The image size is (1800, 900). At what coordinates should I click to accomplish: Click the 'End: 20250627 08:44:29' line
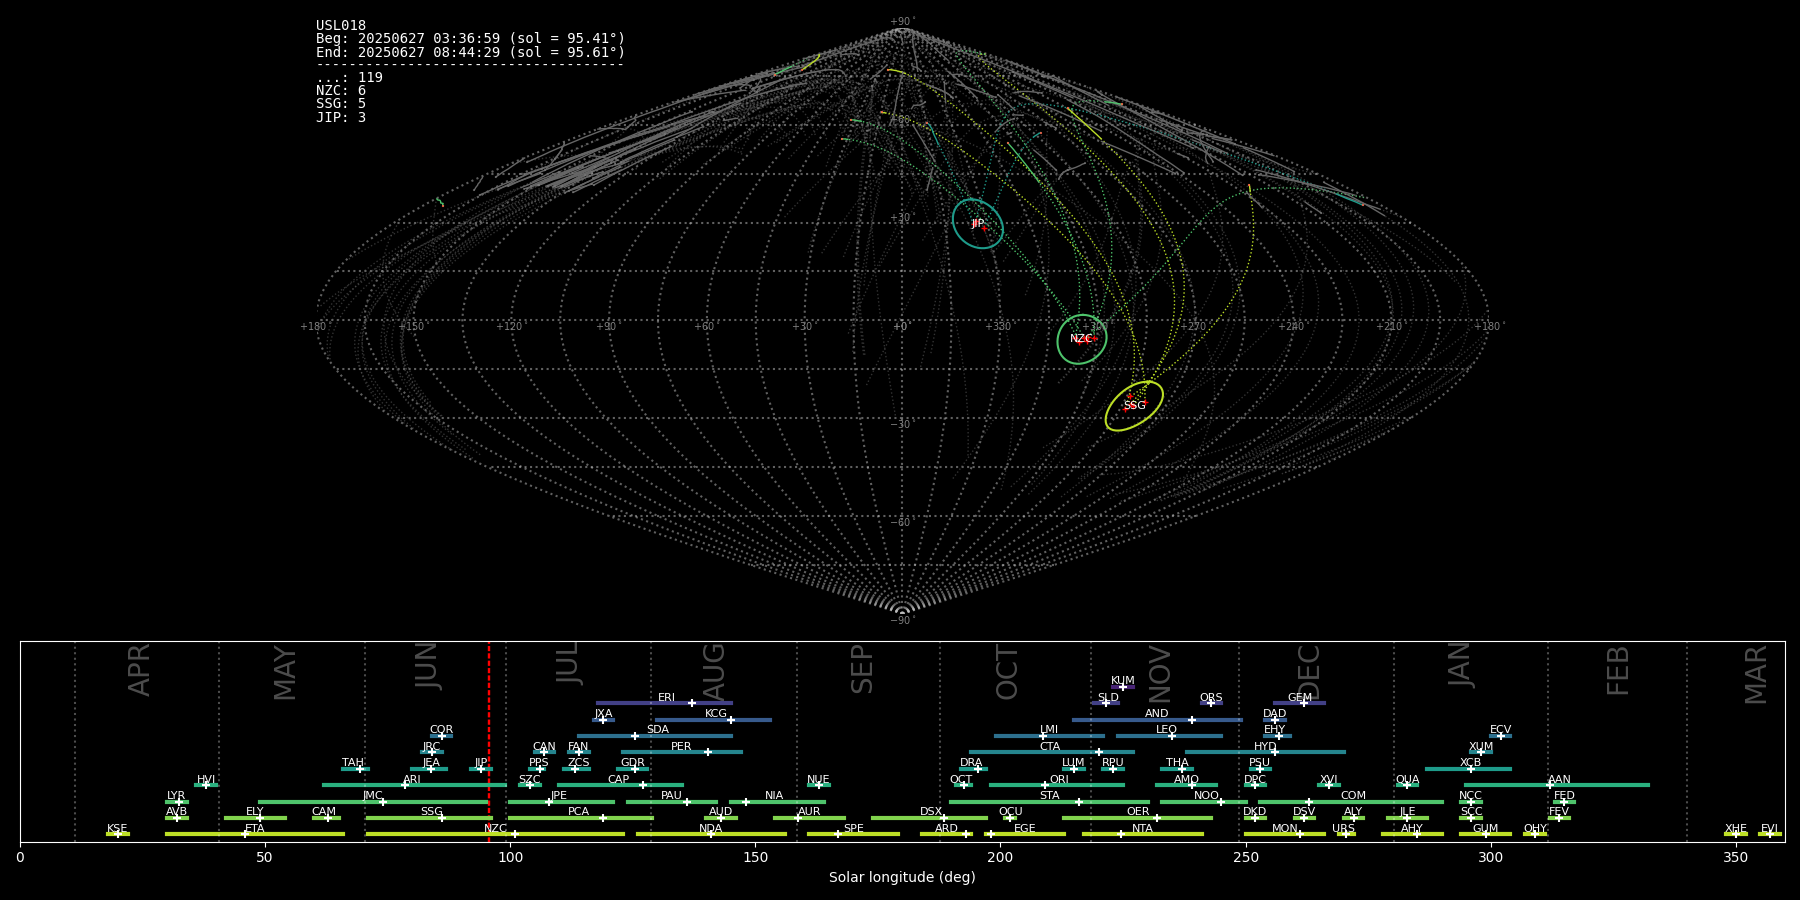click(x=470, y=52)
